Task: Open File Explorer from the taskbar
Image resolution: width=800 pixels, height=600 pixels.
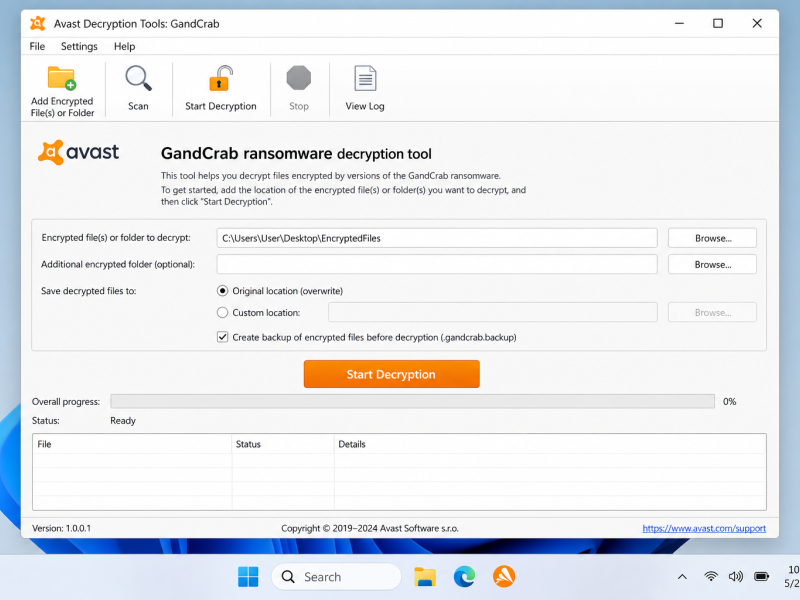Action: (424, 577)
